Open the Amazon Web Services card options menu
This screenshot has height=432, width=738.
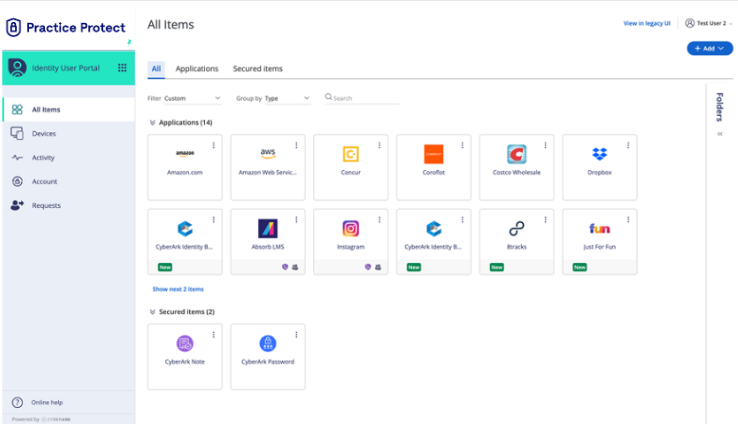(297, 145)
